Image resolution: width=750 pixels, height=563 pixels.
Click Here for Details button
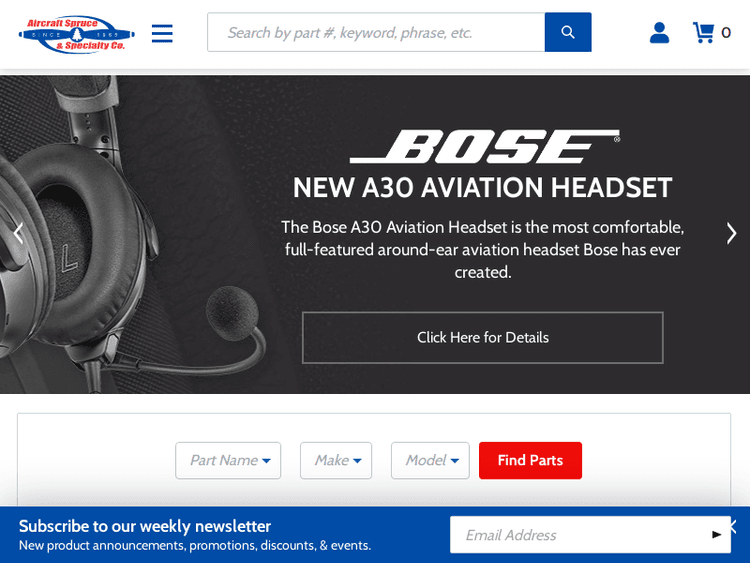482,338
